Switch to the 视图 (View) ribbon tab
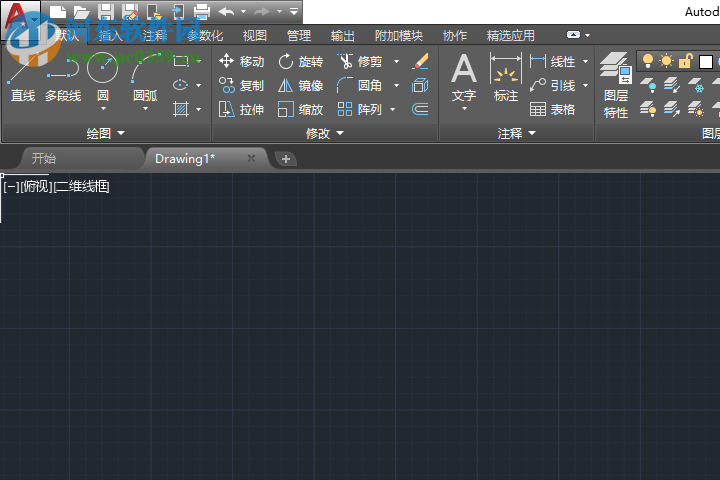The image size is (720, 480). pos(255,36)
